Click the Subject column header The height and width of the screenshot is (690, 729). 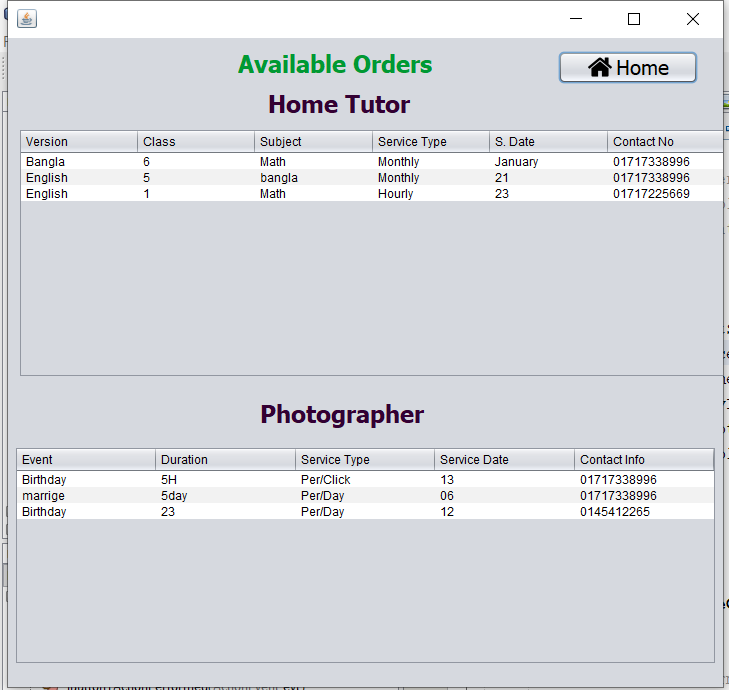pos(313,142)
